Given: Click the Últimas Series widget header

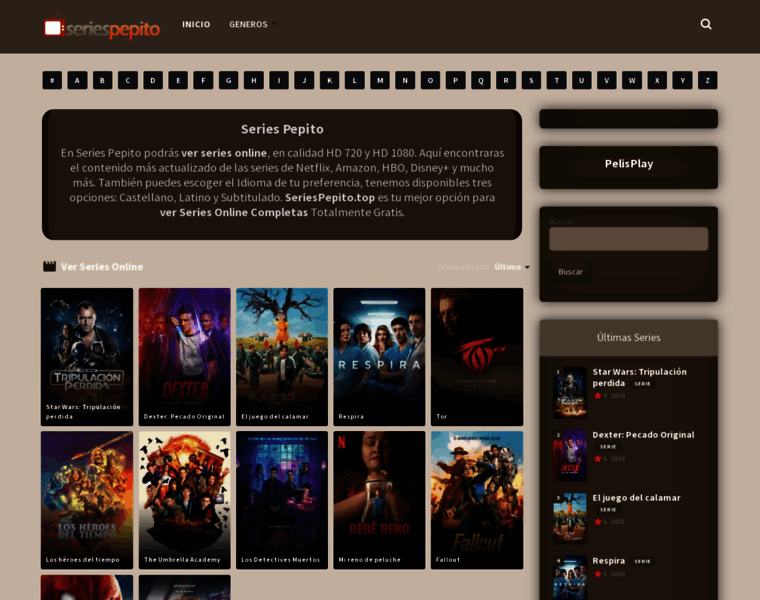Looking at the screenshot, I should [629, 337].
